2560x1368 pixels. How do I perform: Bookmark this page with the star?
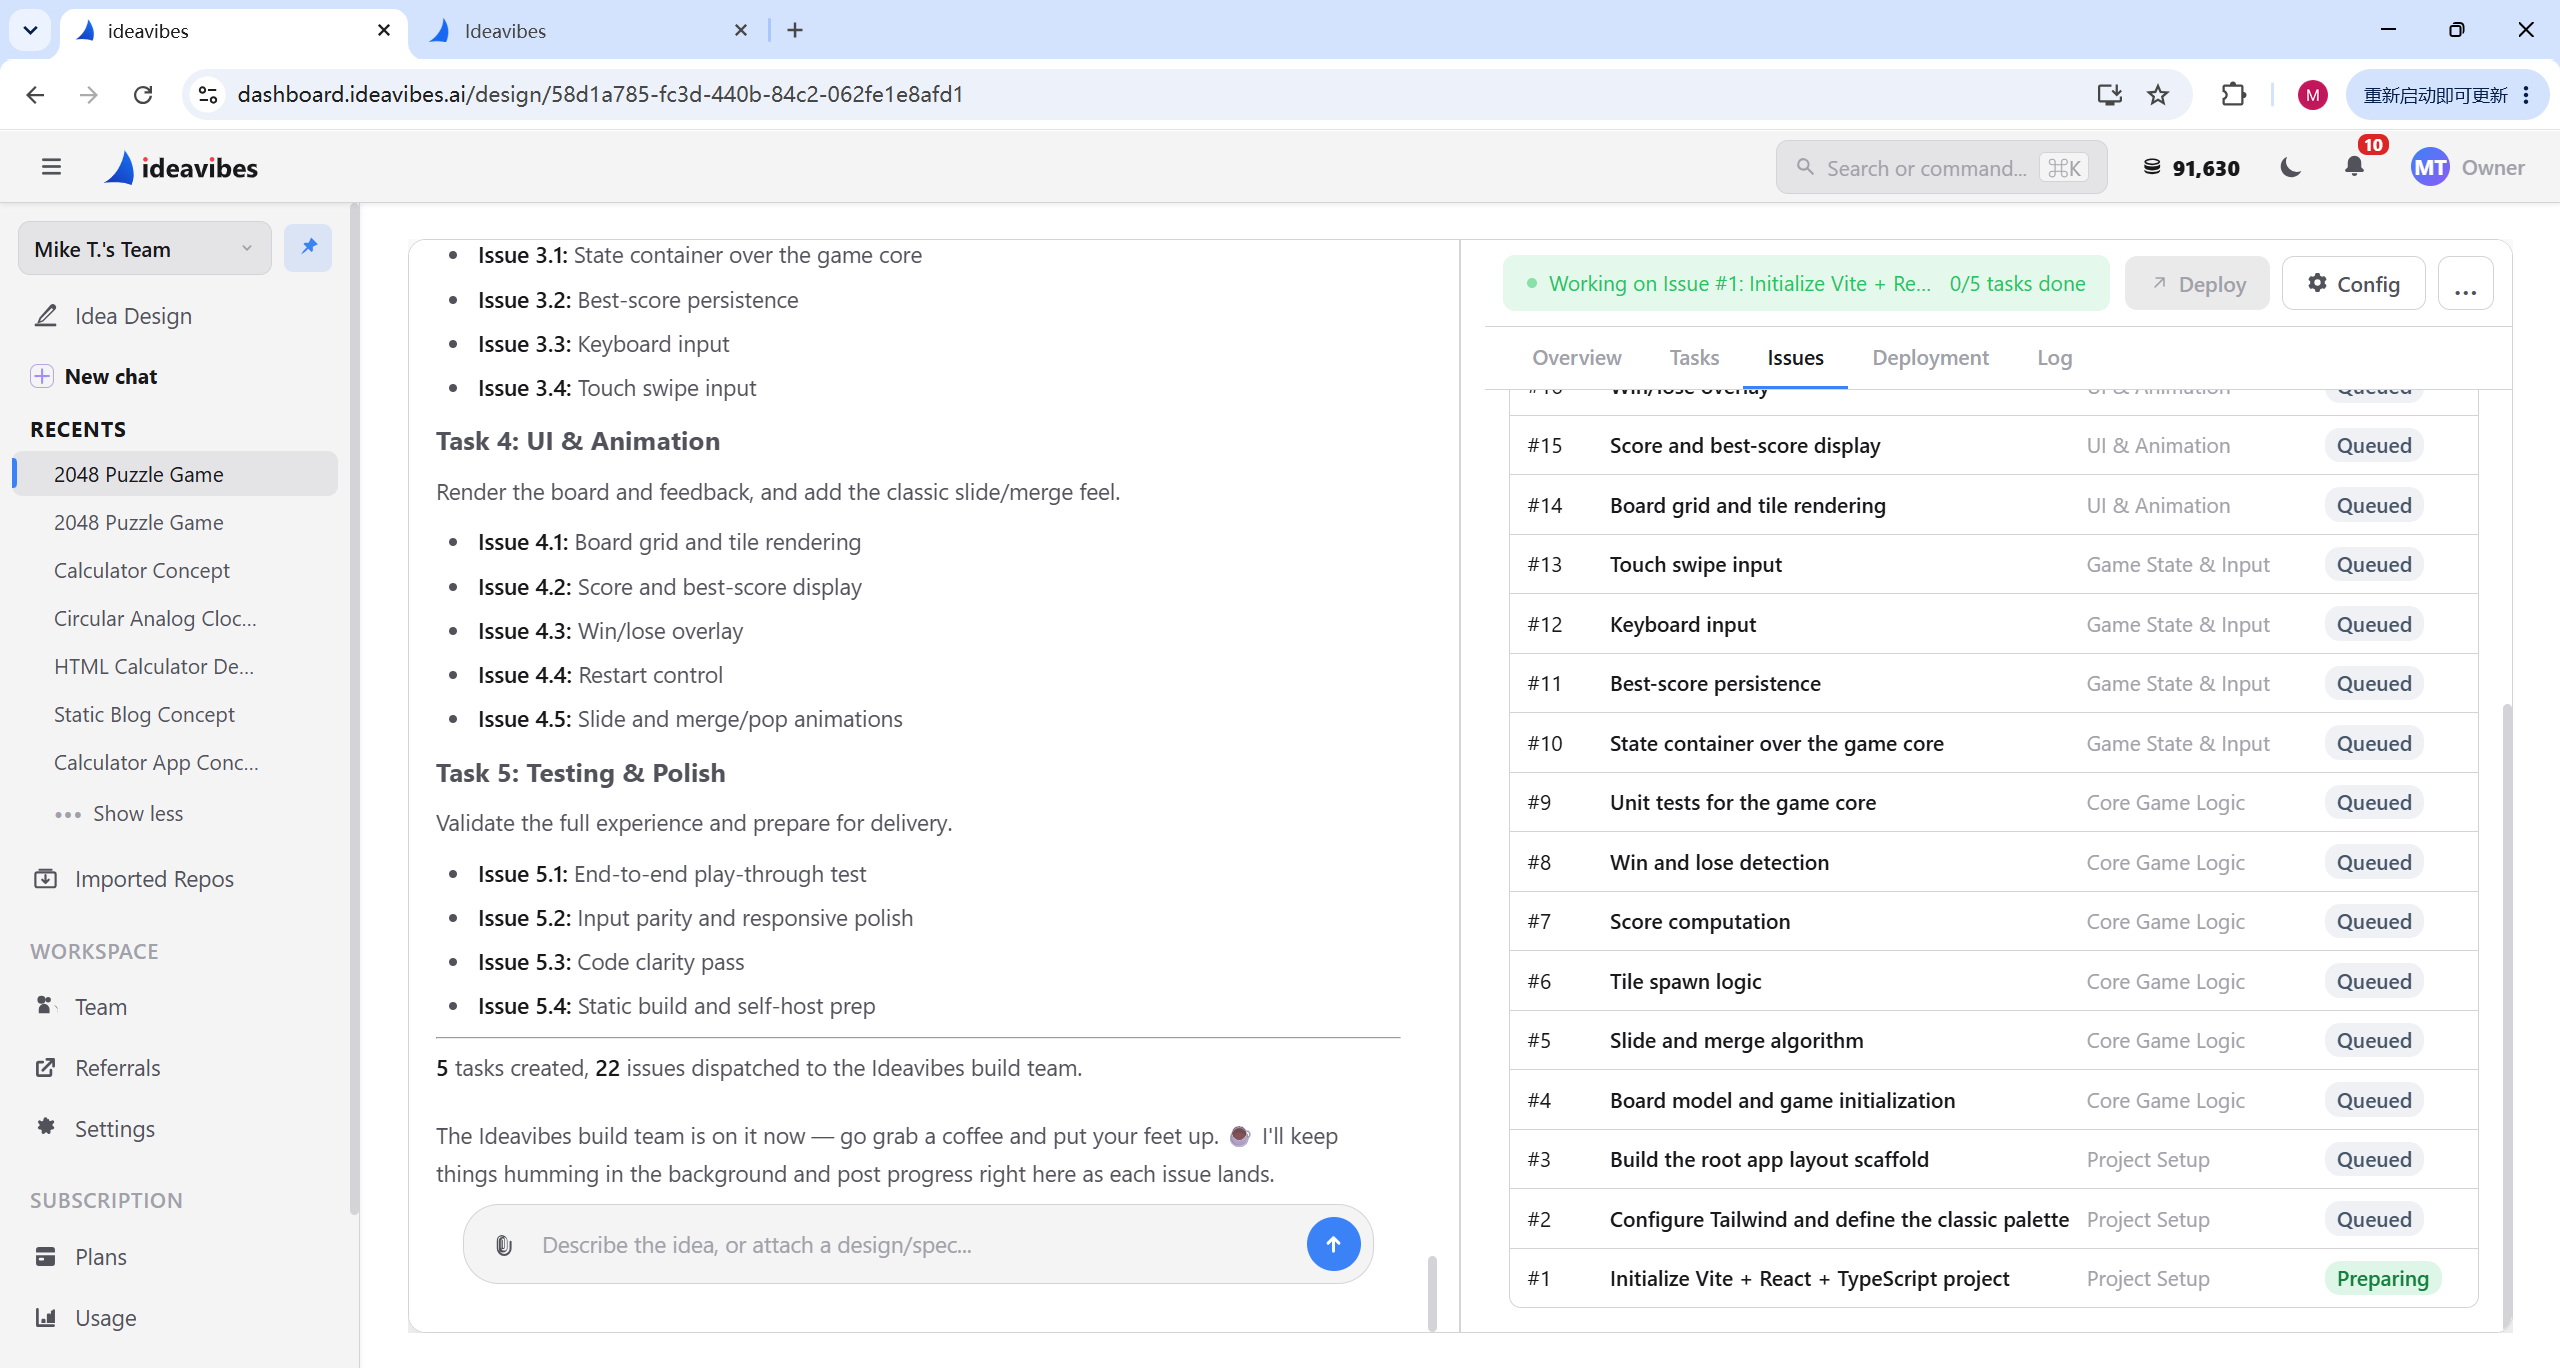[x=2158, y=94]
